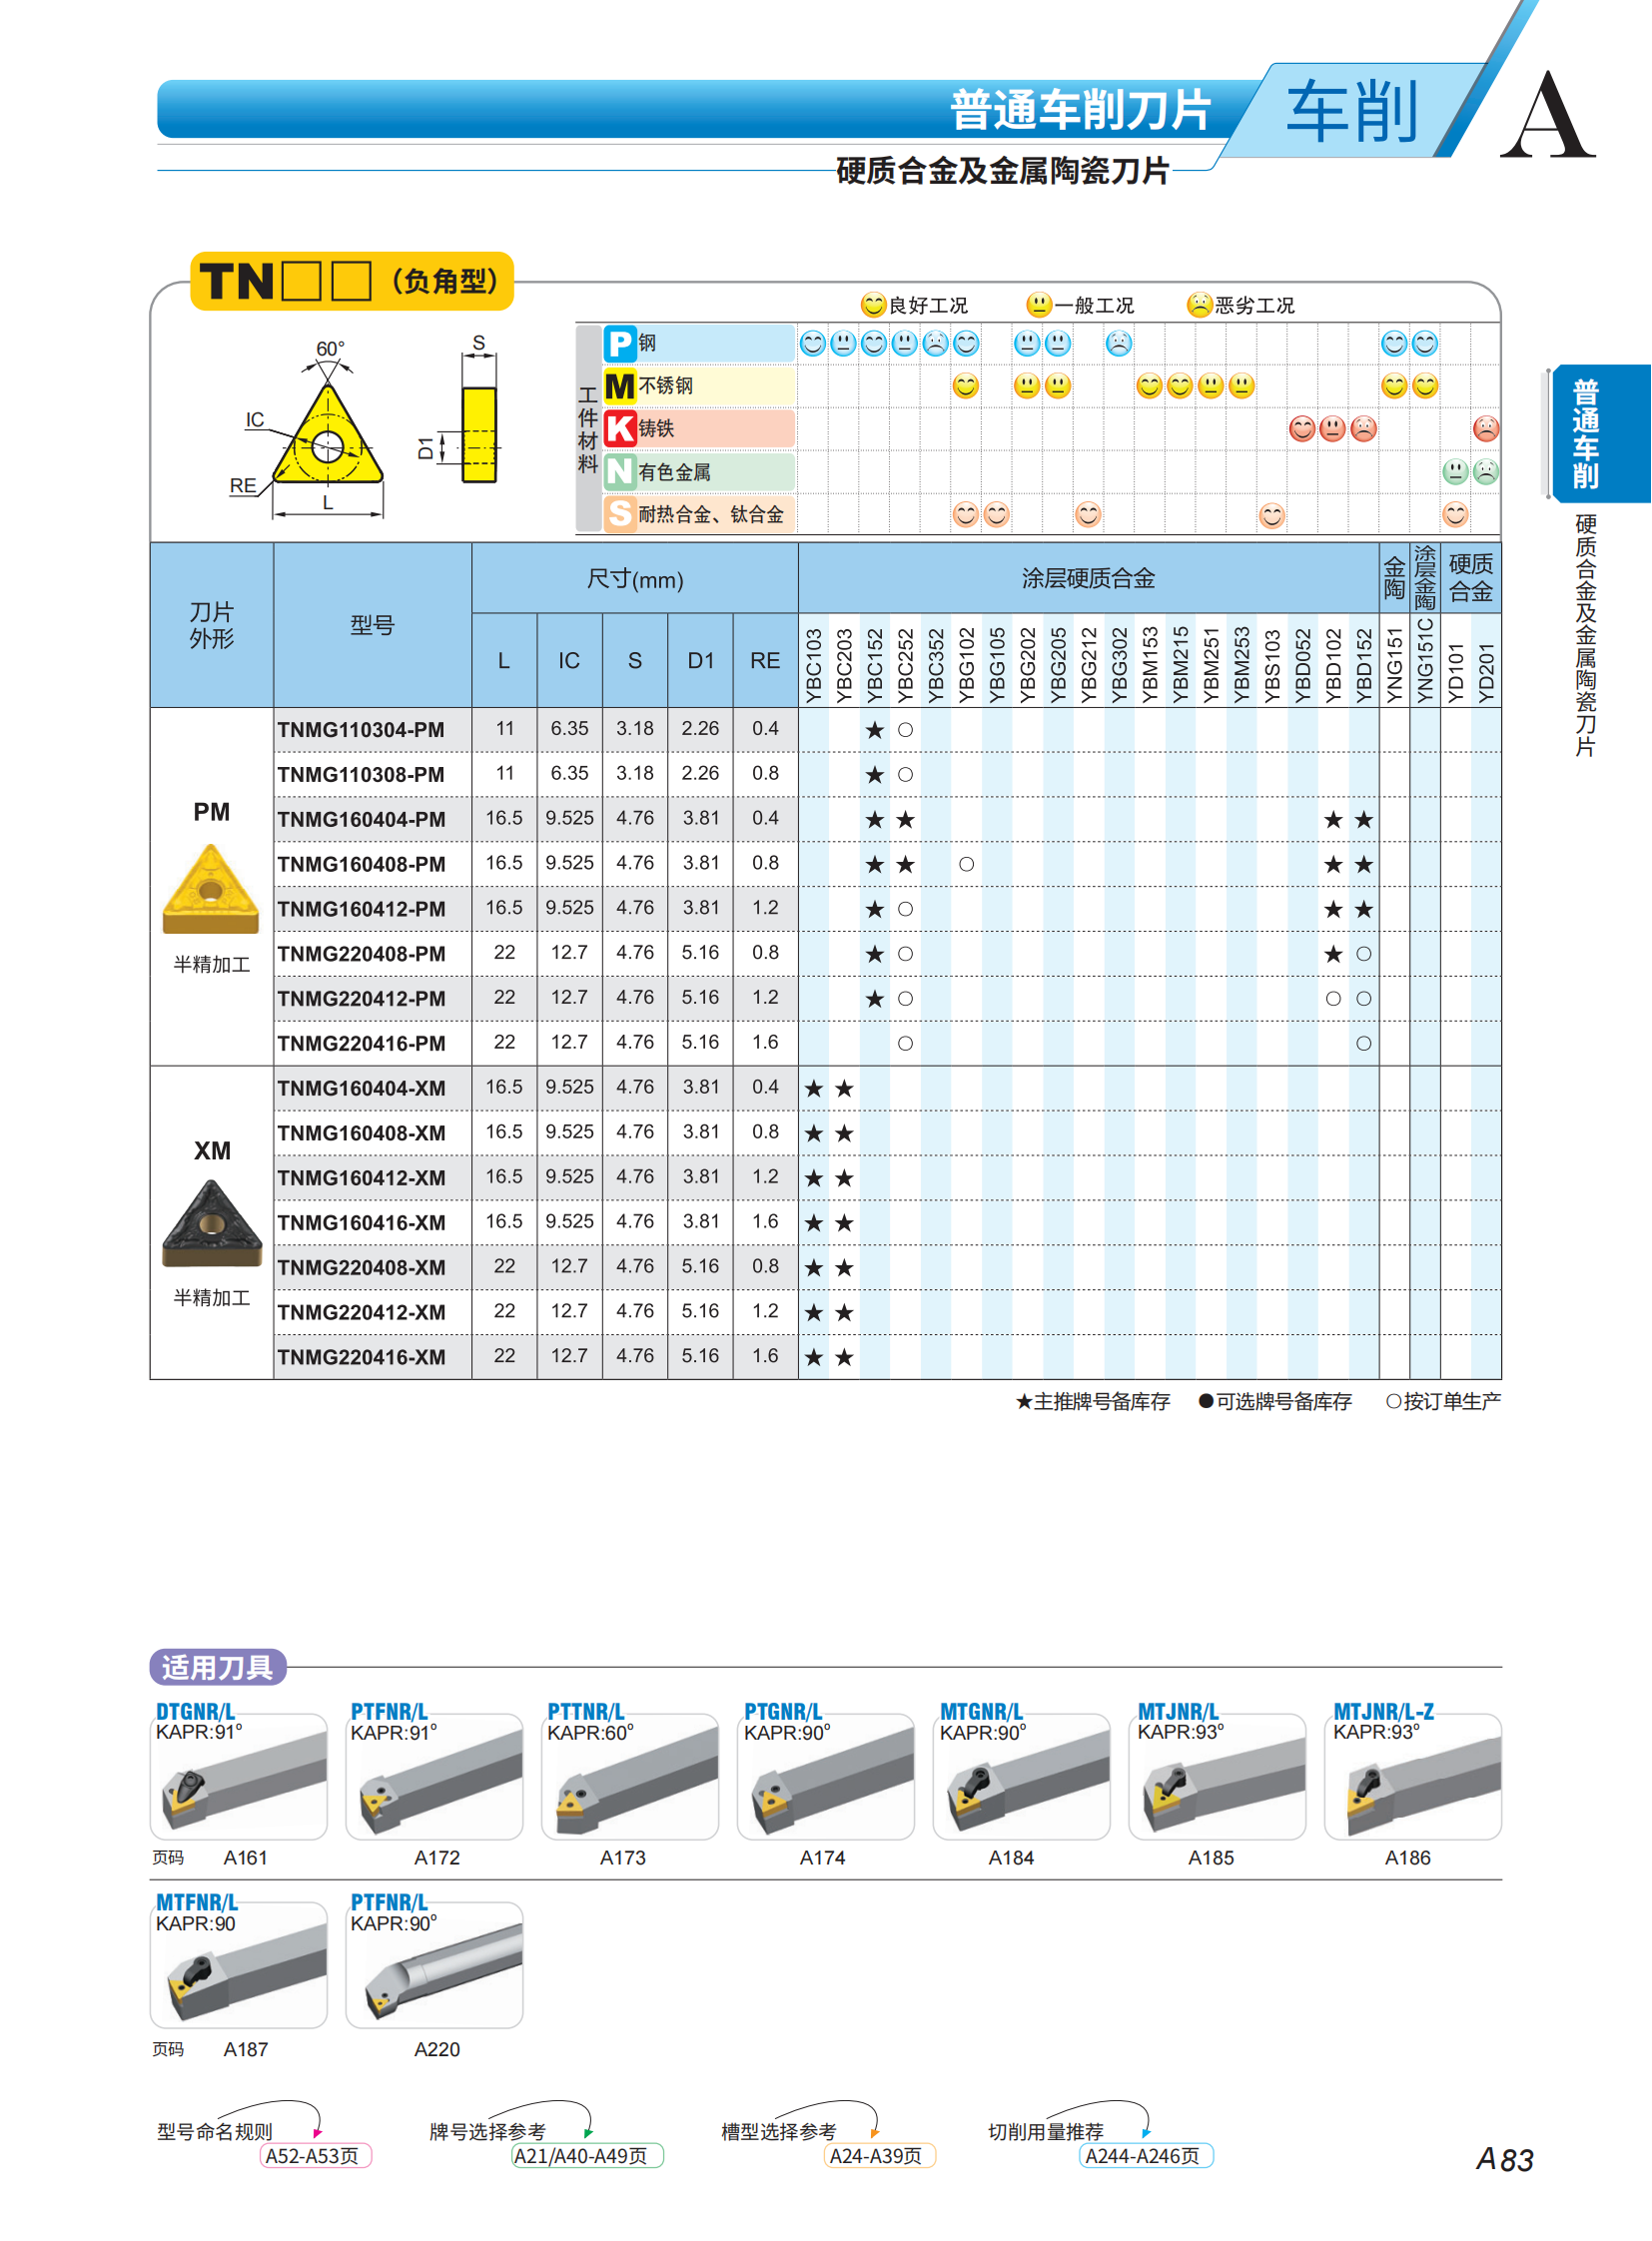
Task: Select the 普通车削 side tab
Action: pyautogui.click(x=1598, y=434)
